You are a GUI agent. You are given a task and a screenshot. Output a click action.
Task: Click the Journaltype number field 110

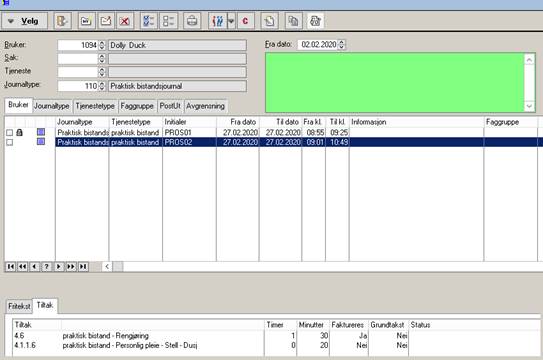tap(78, 86)
